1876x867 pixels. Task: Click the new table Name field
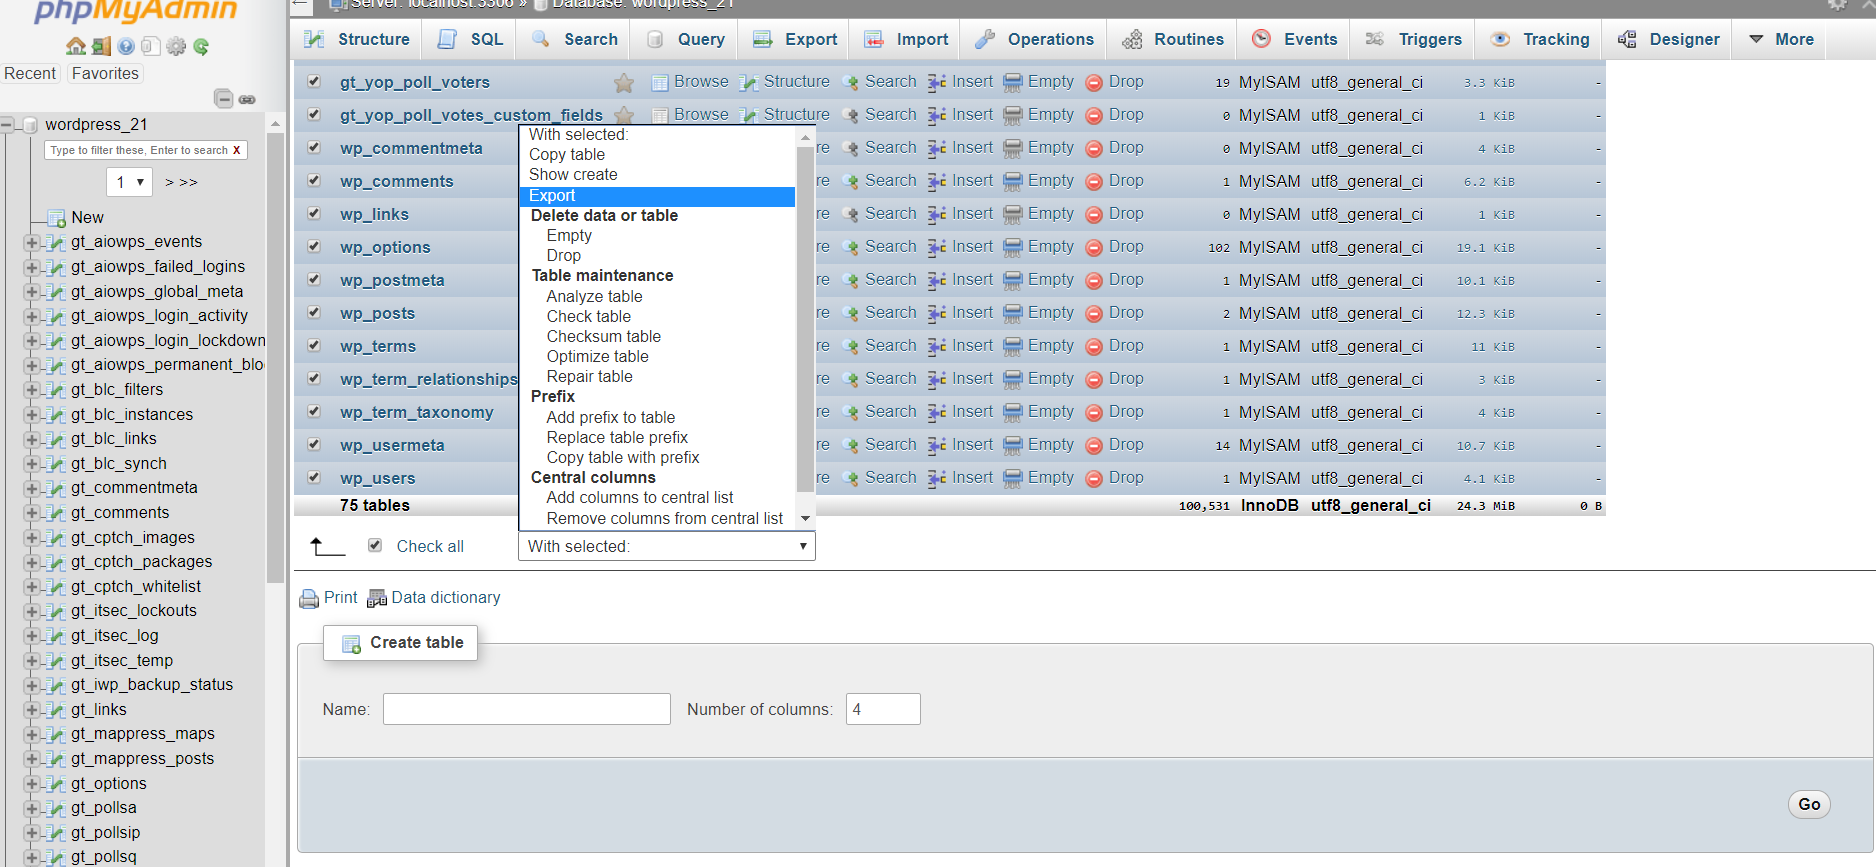pos(526,709)
